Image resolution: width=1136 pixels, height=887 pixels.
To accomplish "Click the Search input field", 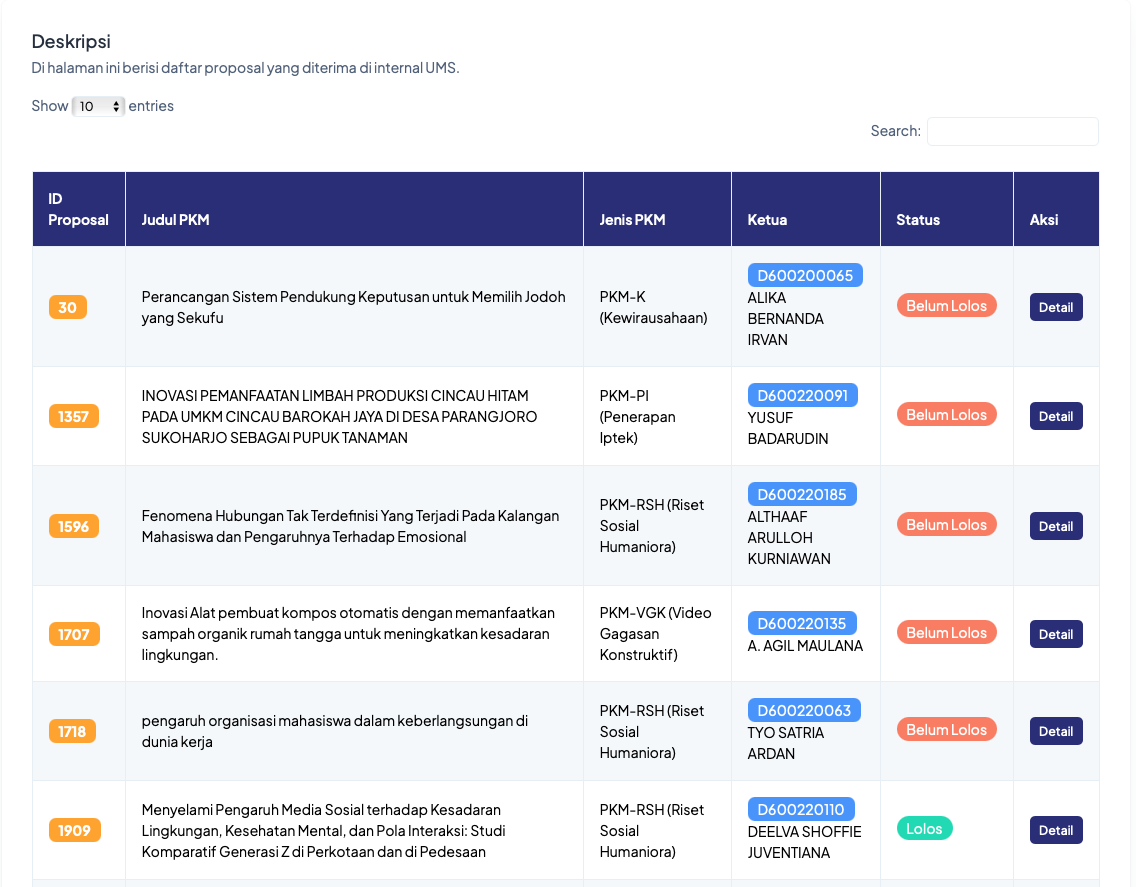I will pos(1012,131).
